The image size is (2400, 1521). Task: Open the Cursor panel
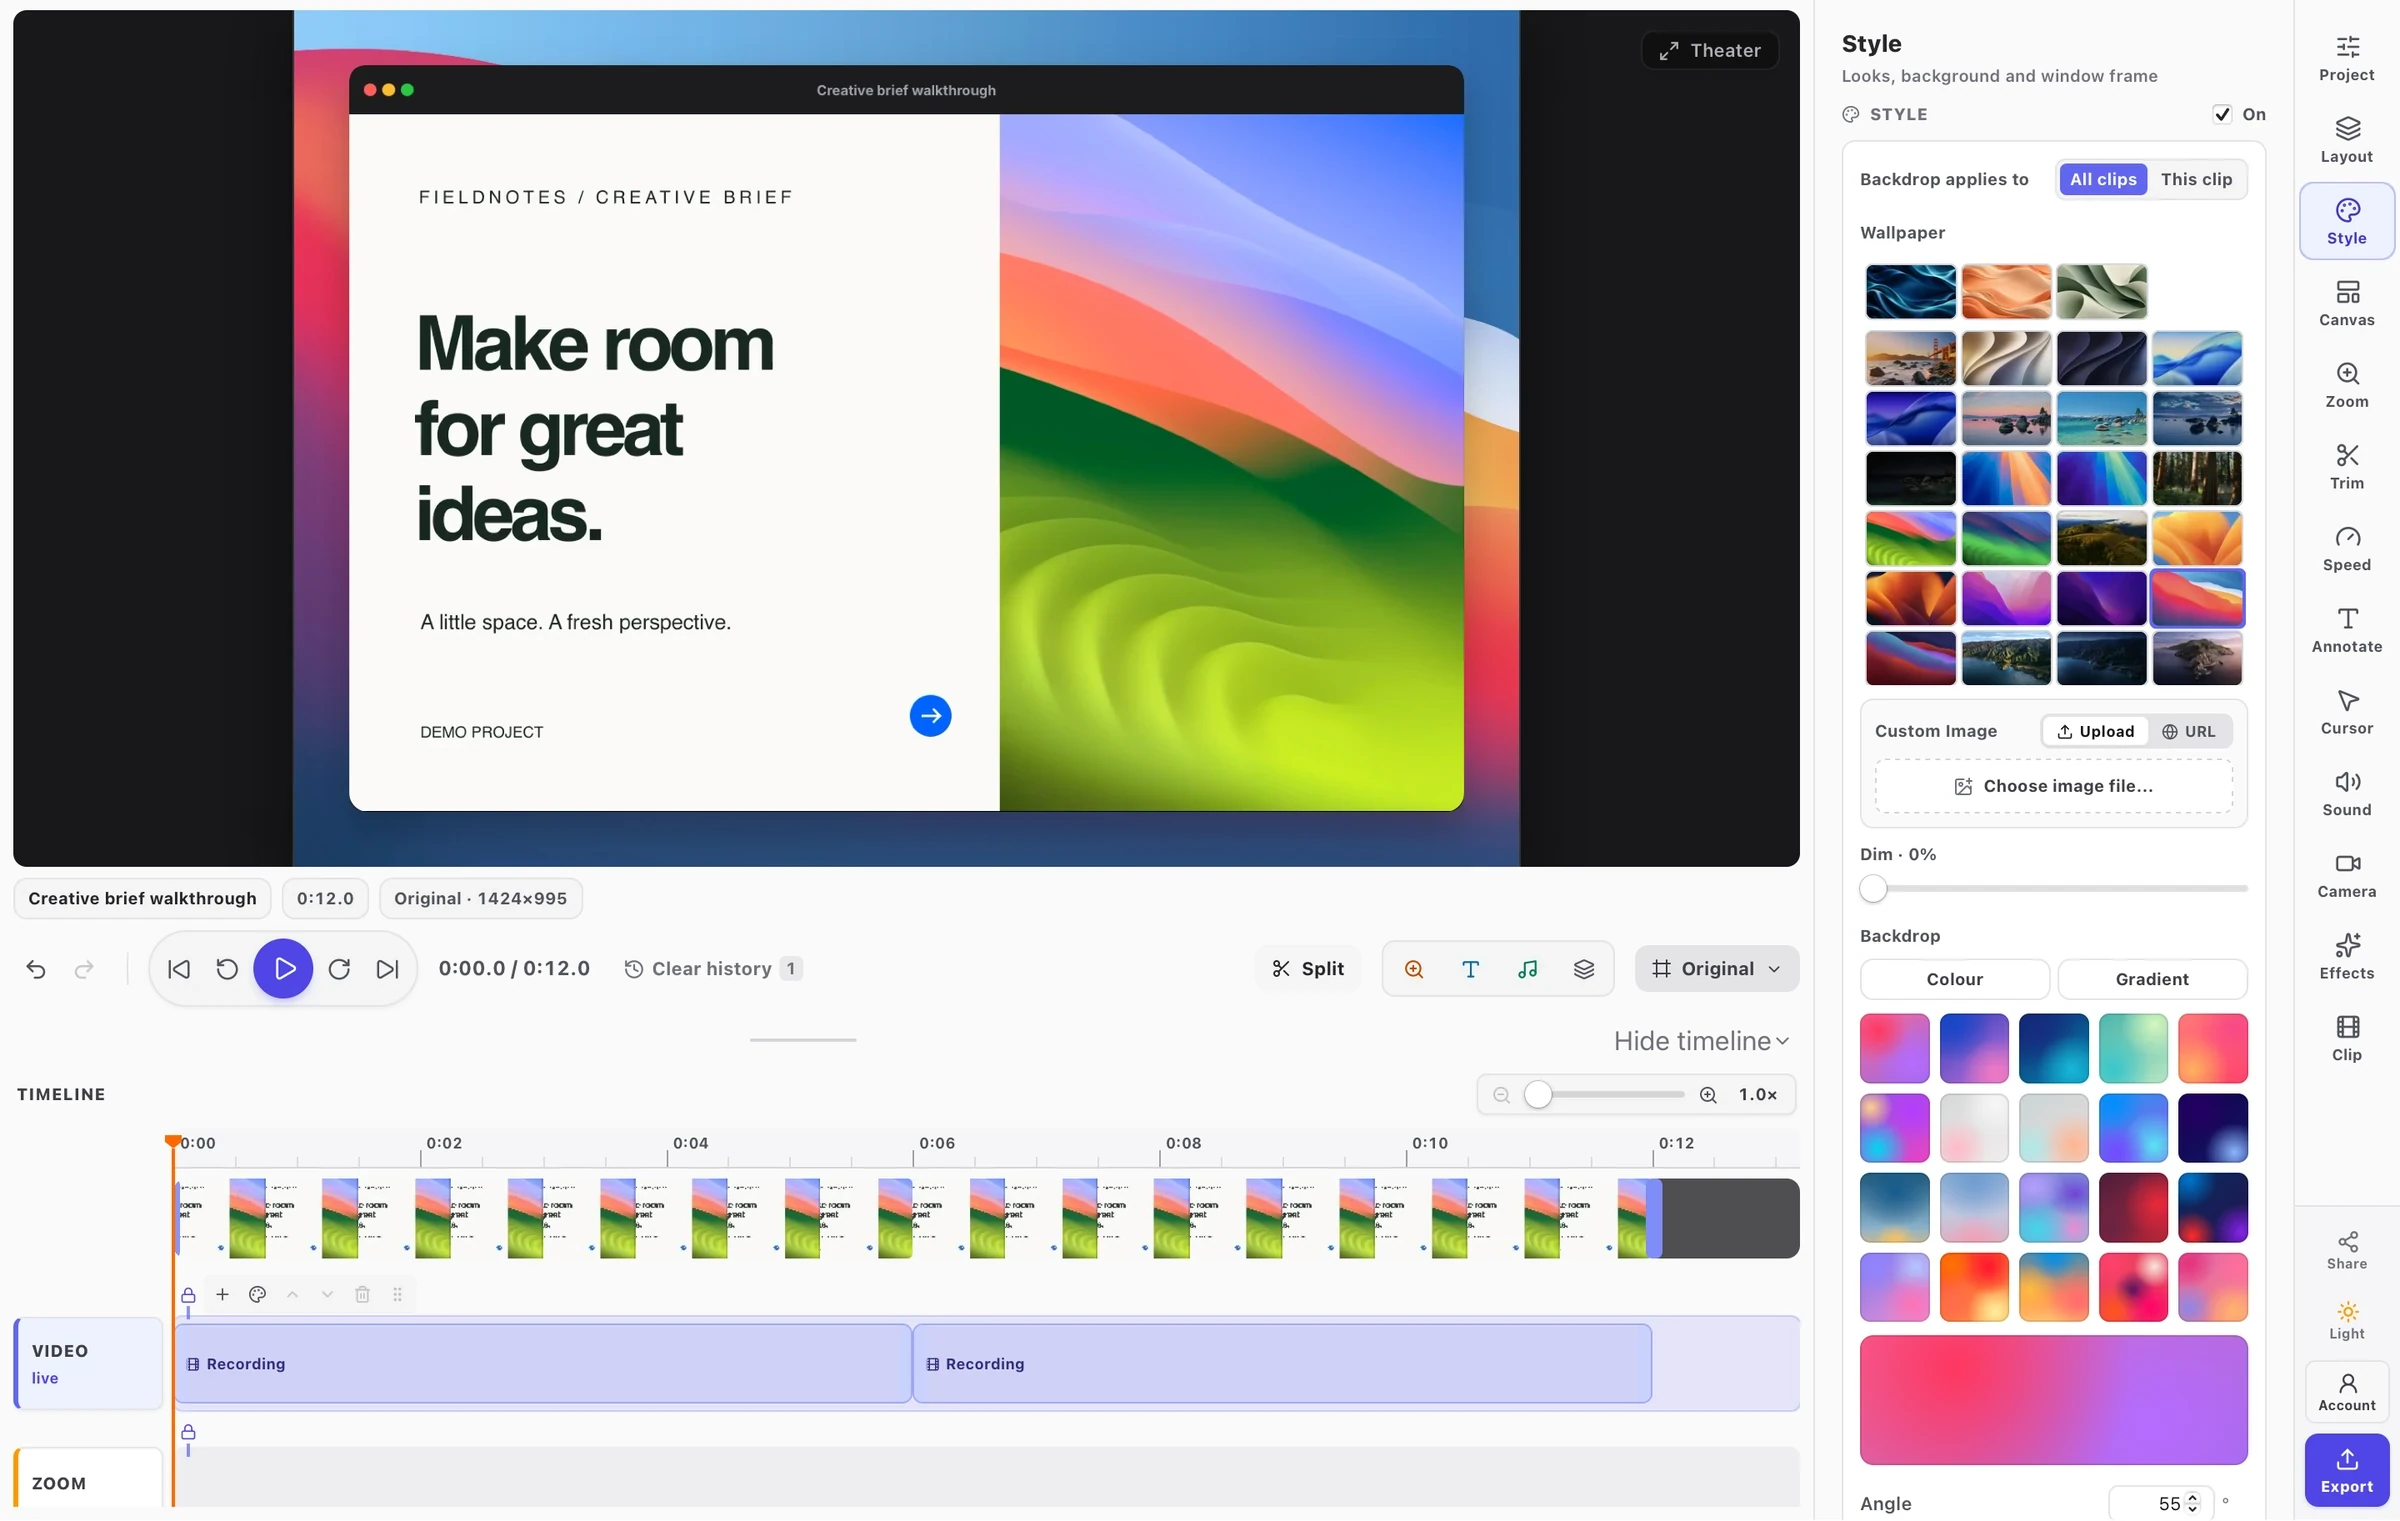(2346, 712)
